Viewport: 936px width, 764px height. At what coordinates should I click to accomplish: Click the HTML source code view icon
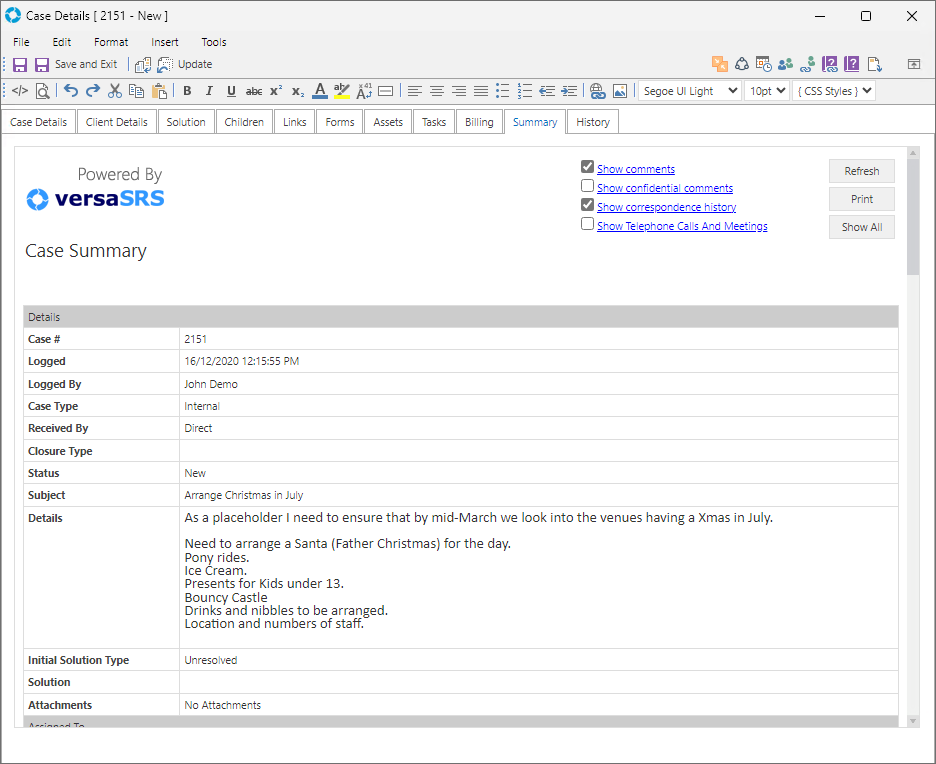20,91
